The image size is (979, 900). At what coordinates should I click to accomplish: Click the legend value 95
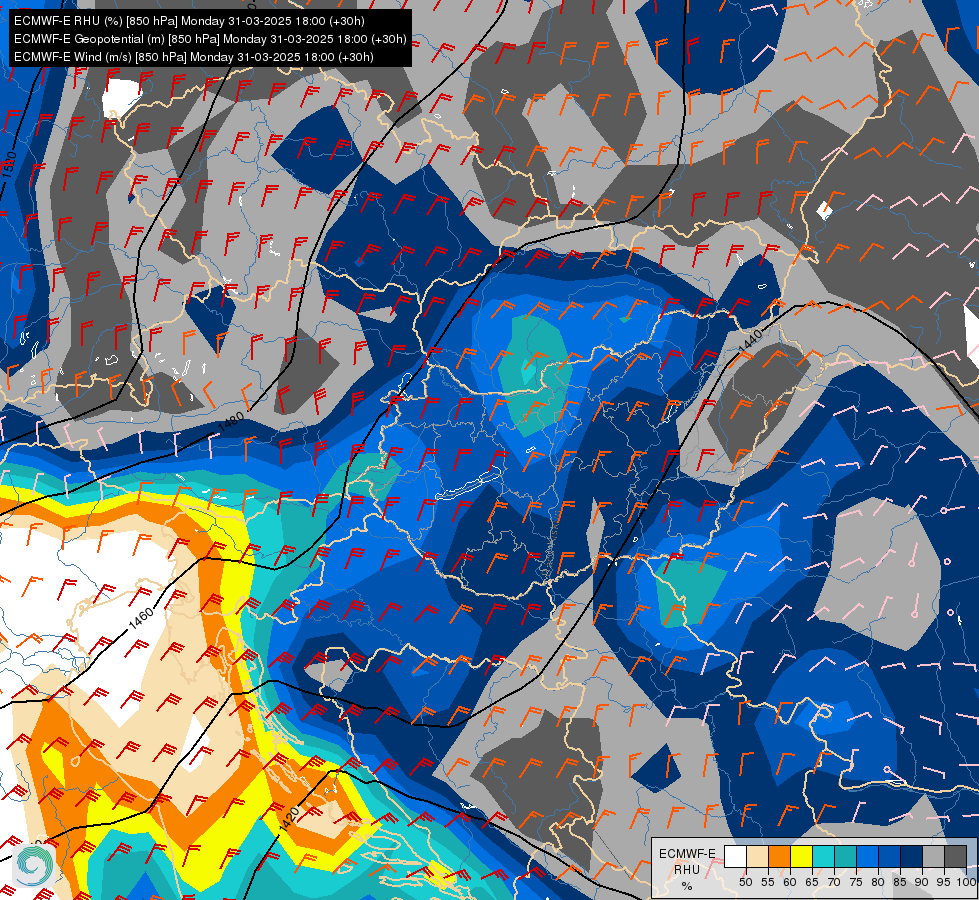(x=944, y=882)
